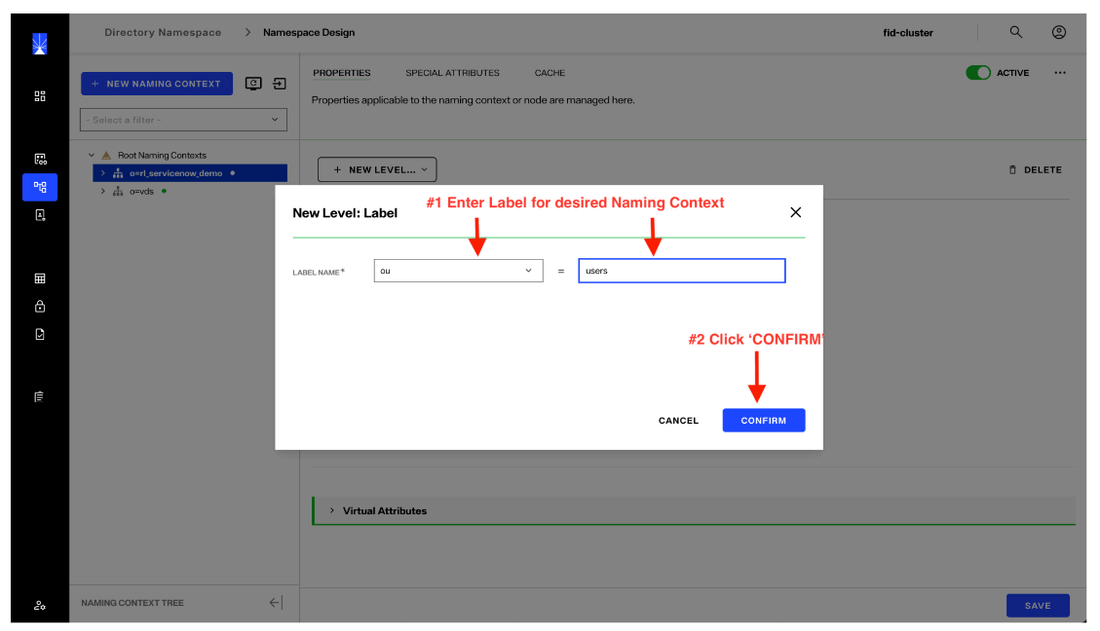
Task: Click NEW NAMING CONTEXT button
Action: click(156, 84)
